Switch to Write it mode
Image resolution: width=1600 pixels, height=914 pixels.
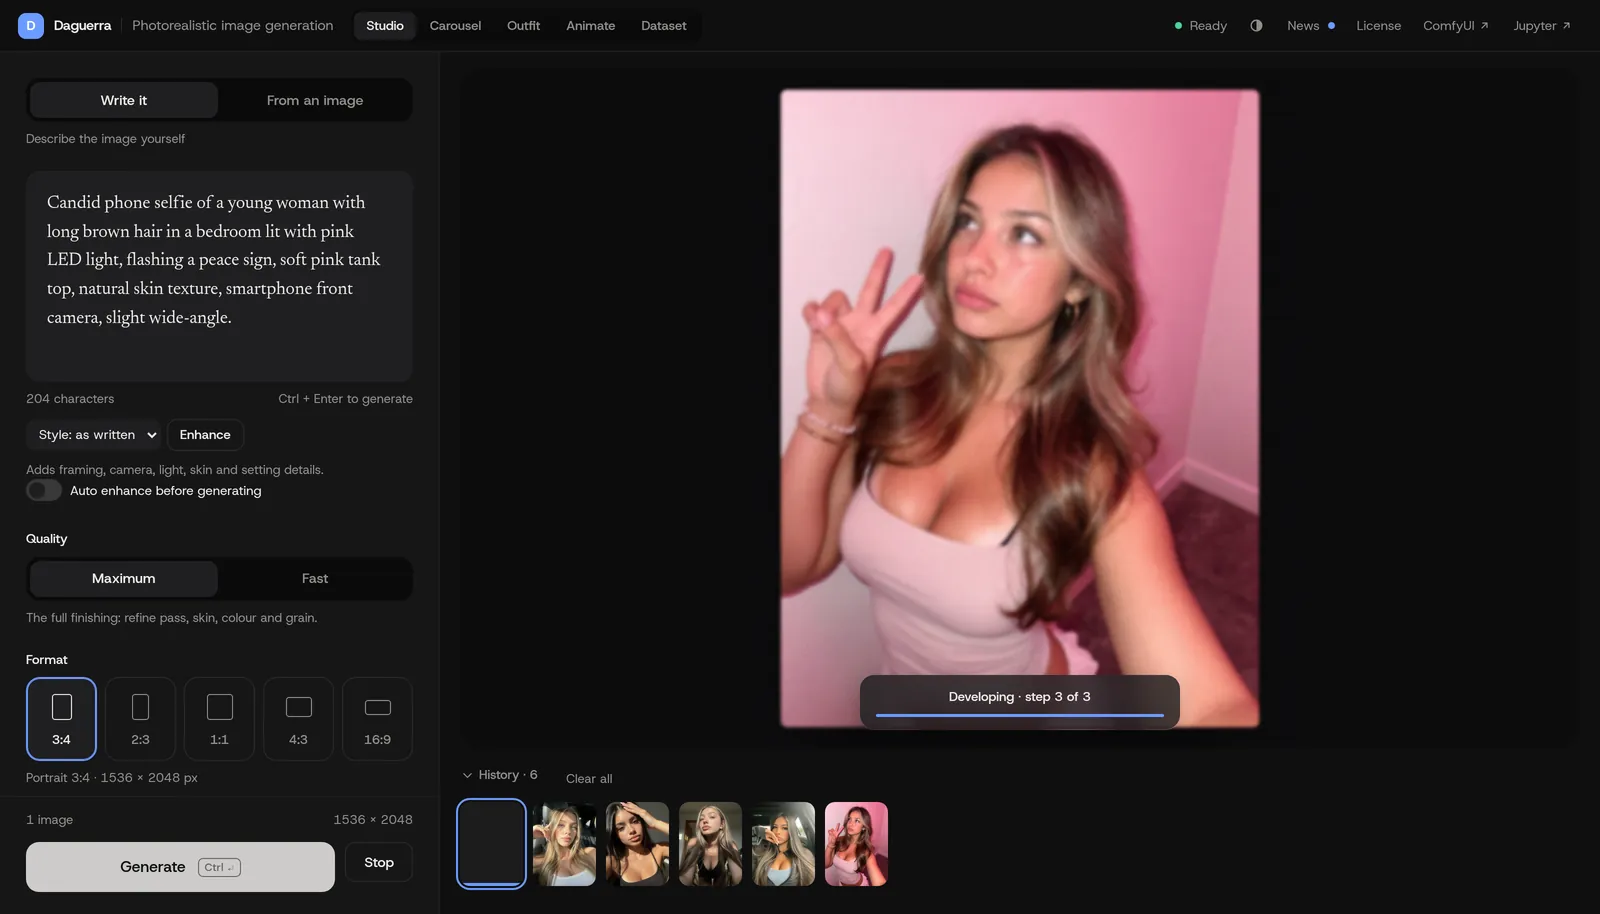tap(123, 100)
